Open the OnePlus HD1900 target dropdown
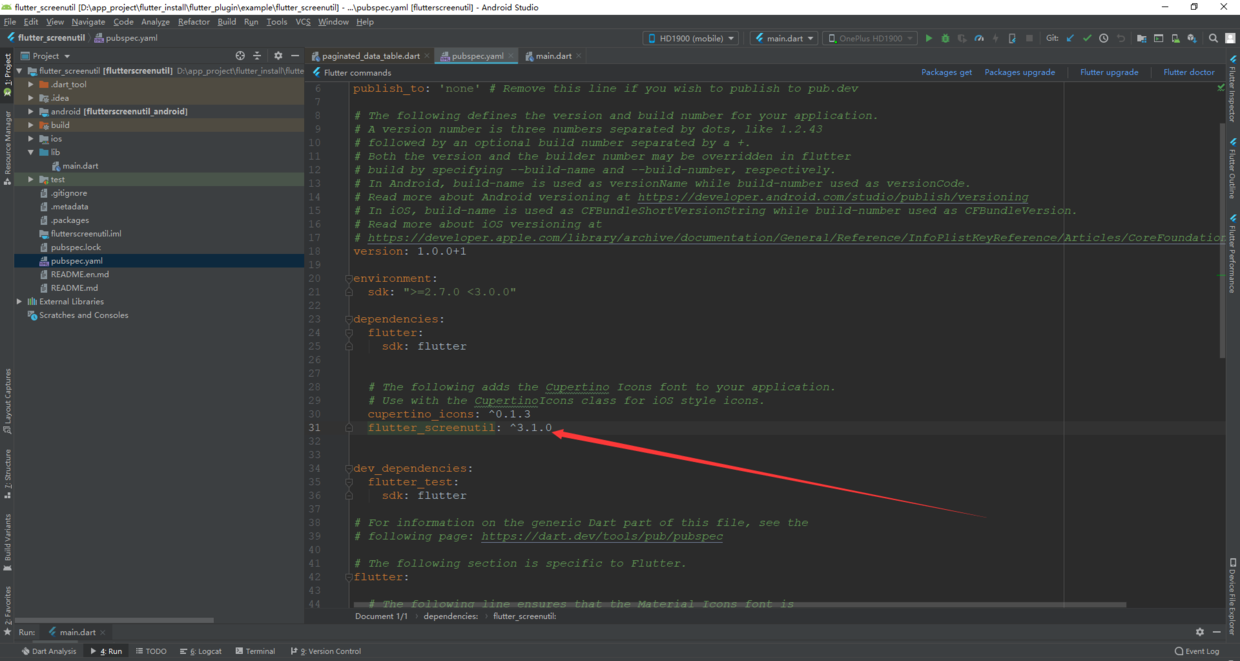The height and width of the screenshot is (661, 1240). 869,38
